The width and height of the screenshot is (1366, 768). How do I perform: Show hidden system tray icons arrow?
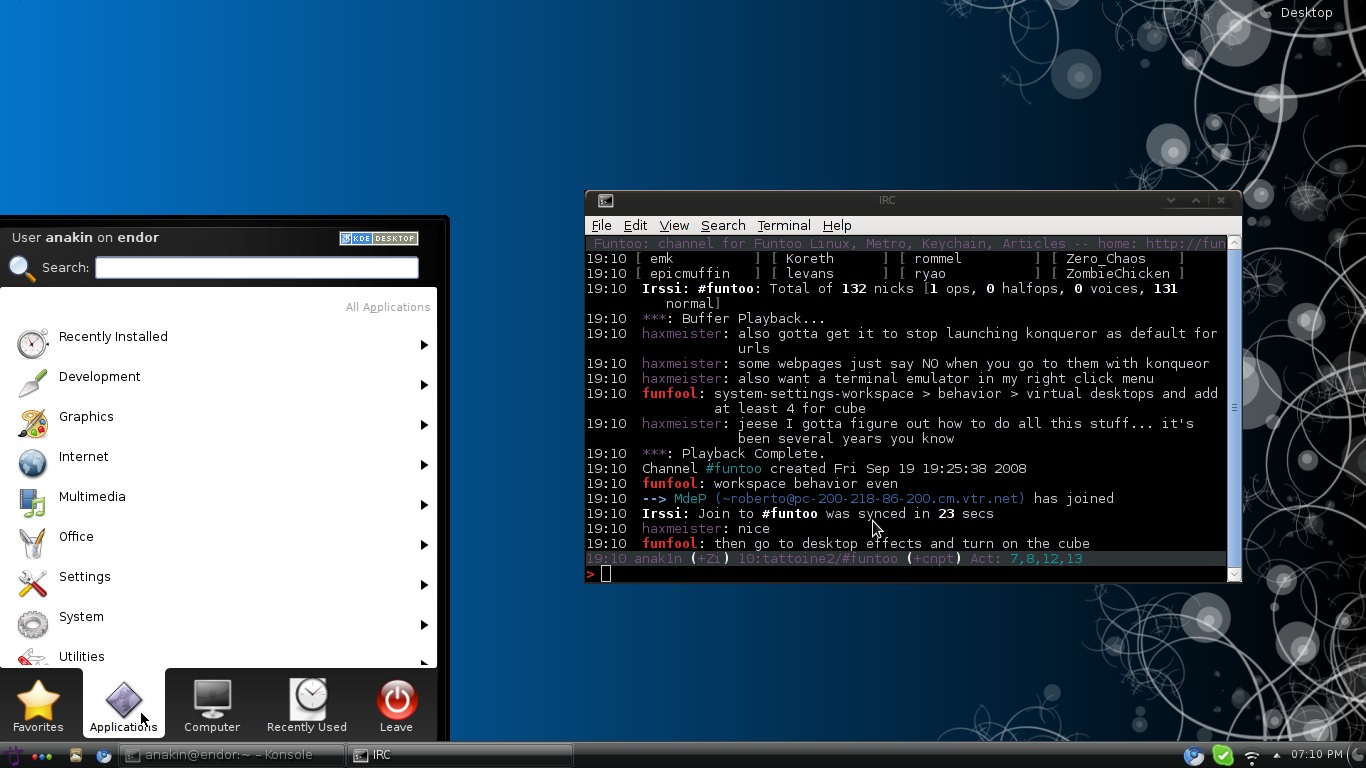click(1276, 756)
